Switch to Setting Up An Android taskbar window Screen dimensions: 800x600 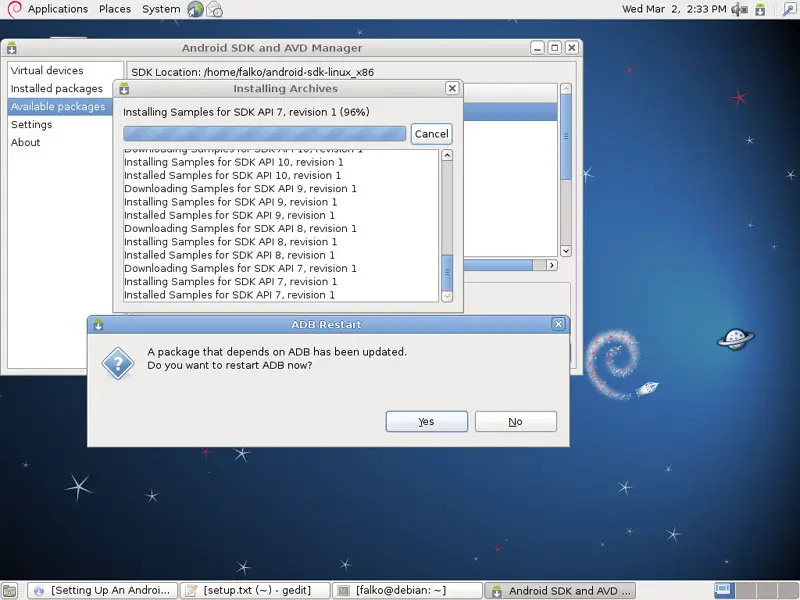103,590
